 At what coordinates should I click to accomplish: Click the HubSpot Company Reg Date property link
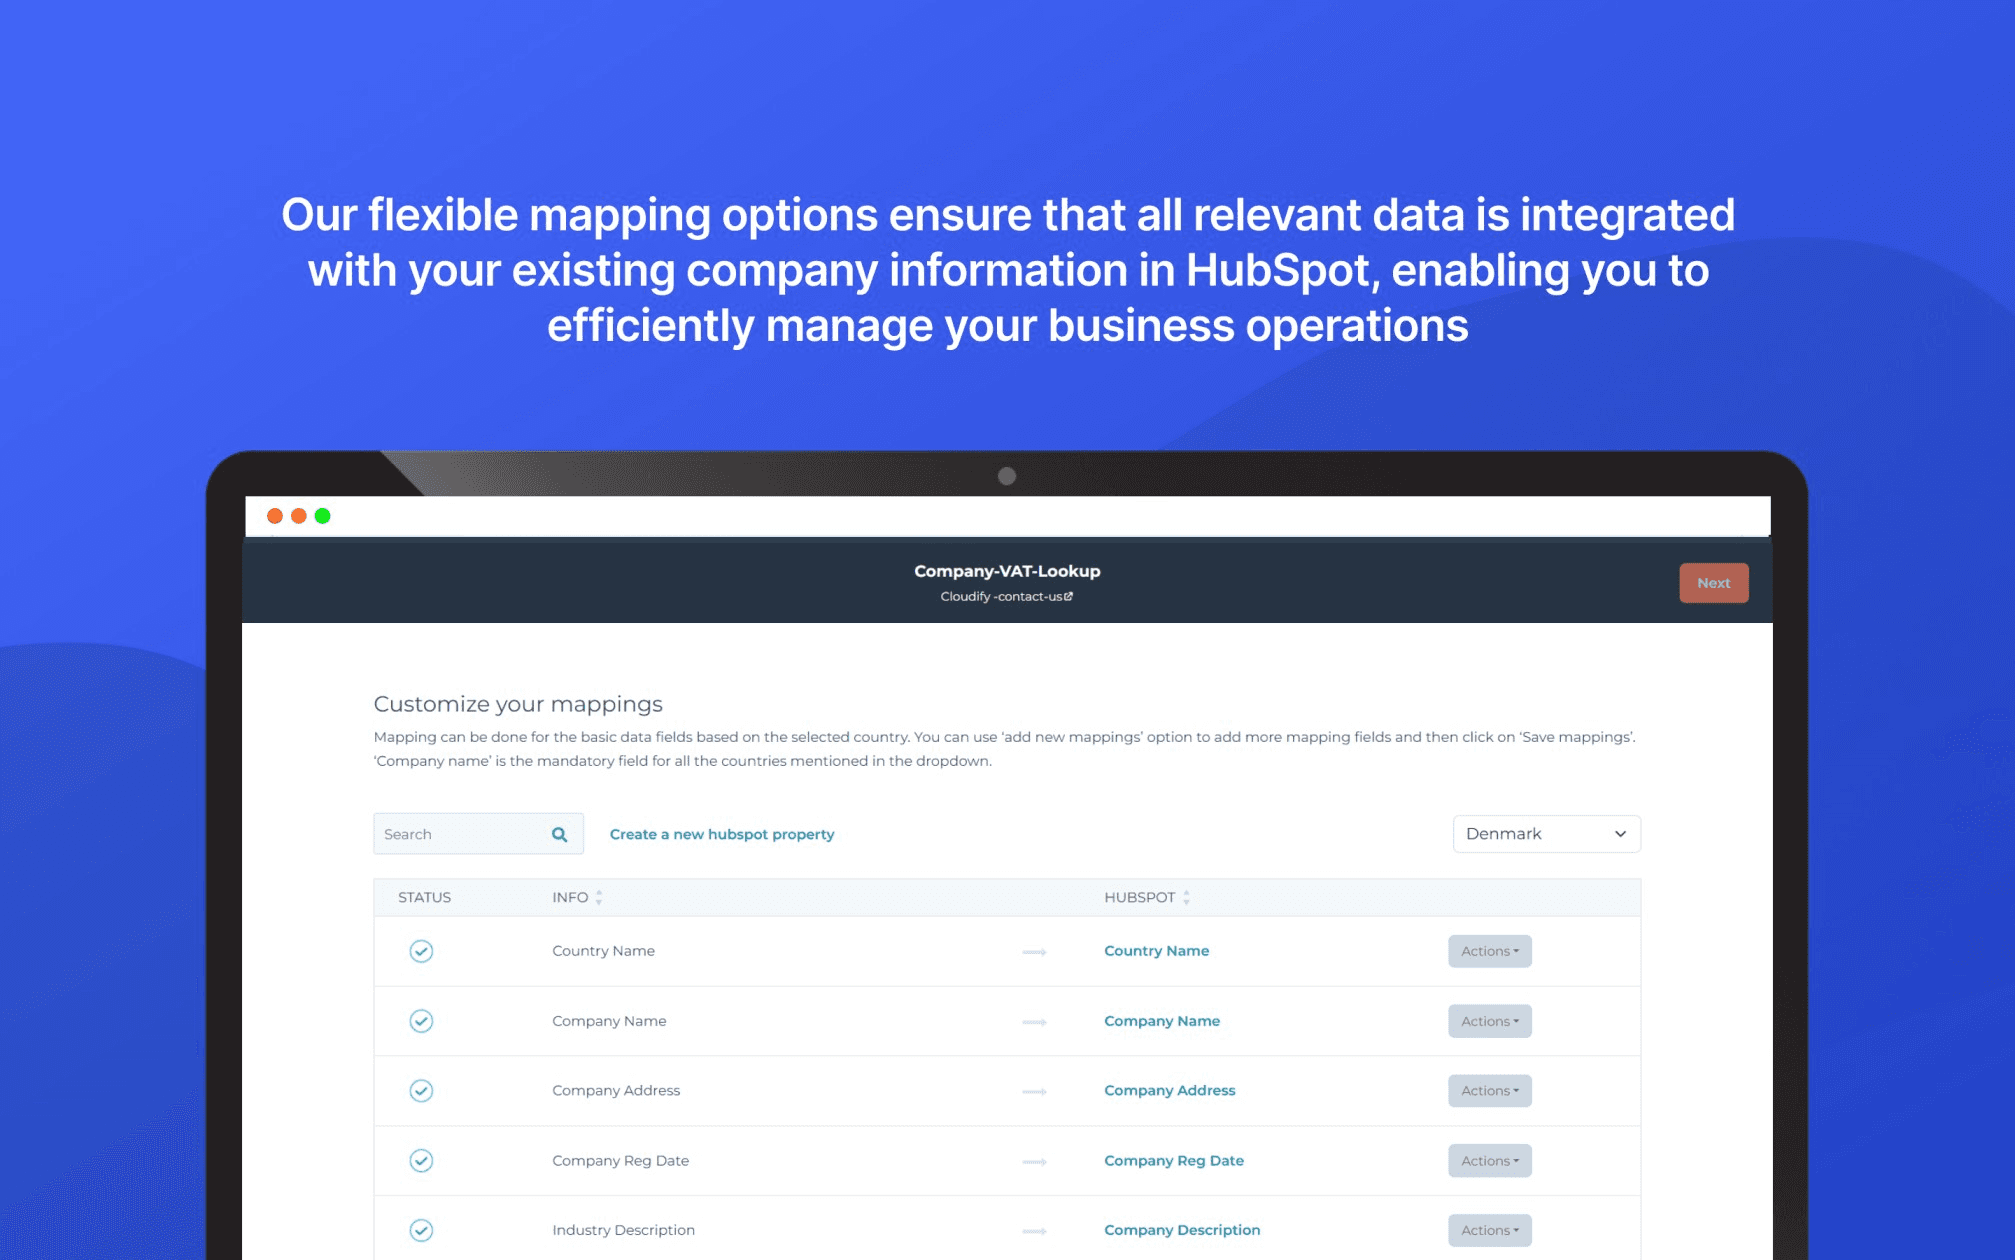[1174, 1160]
